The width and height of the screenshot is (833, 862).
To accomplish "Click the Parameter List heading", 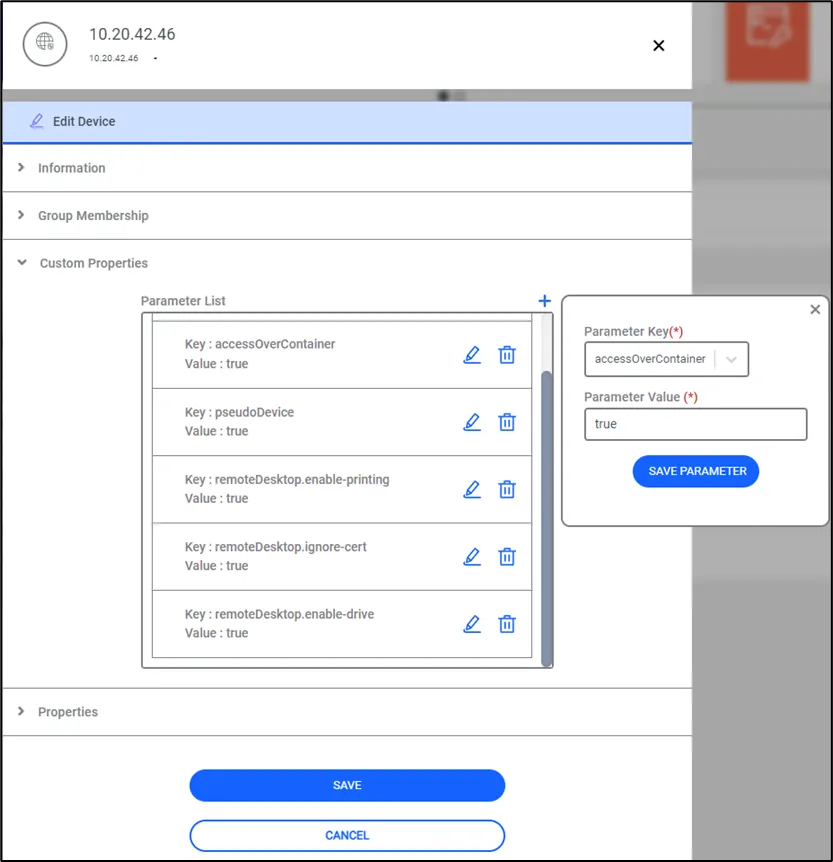I will [x=183, y=301].
